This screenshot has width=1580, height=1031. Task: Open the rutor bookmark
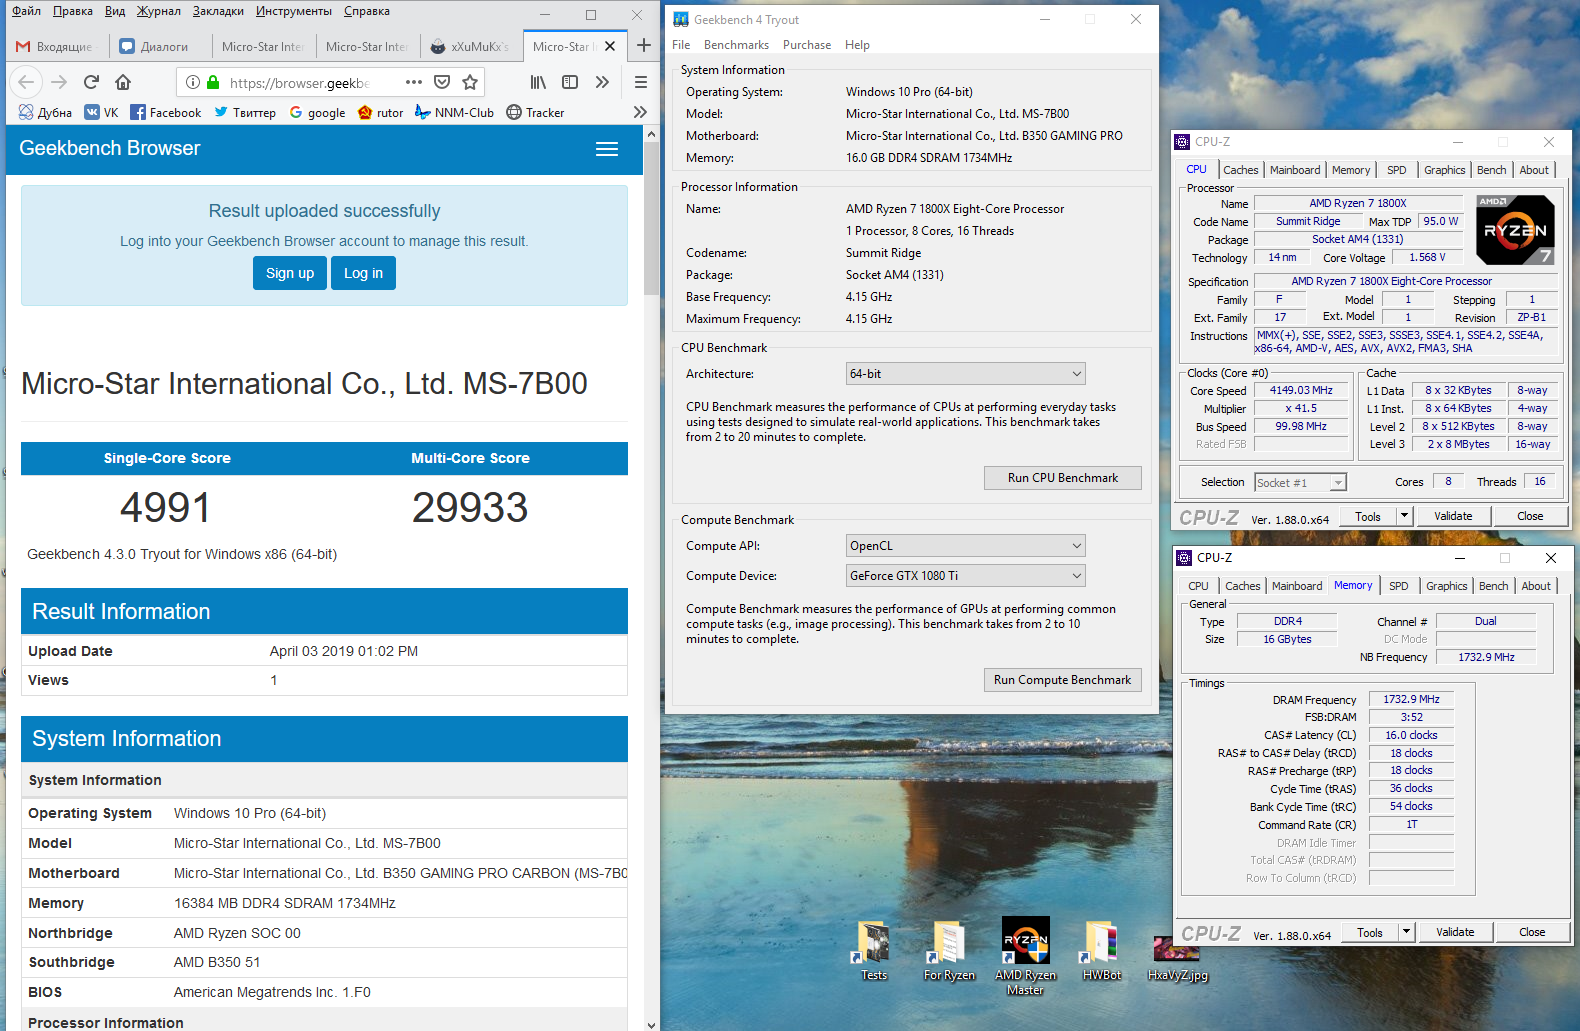tap(381, 112)
